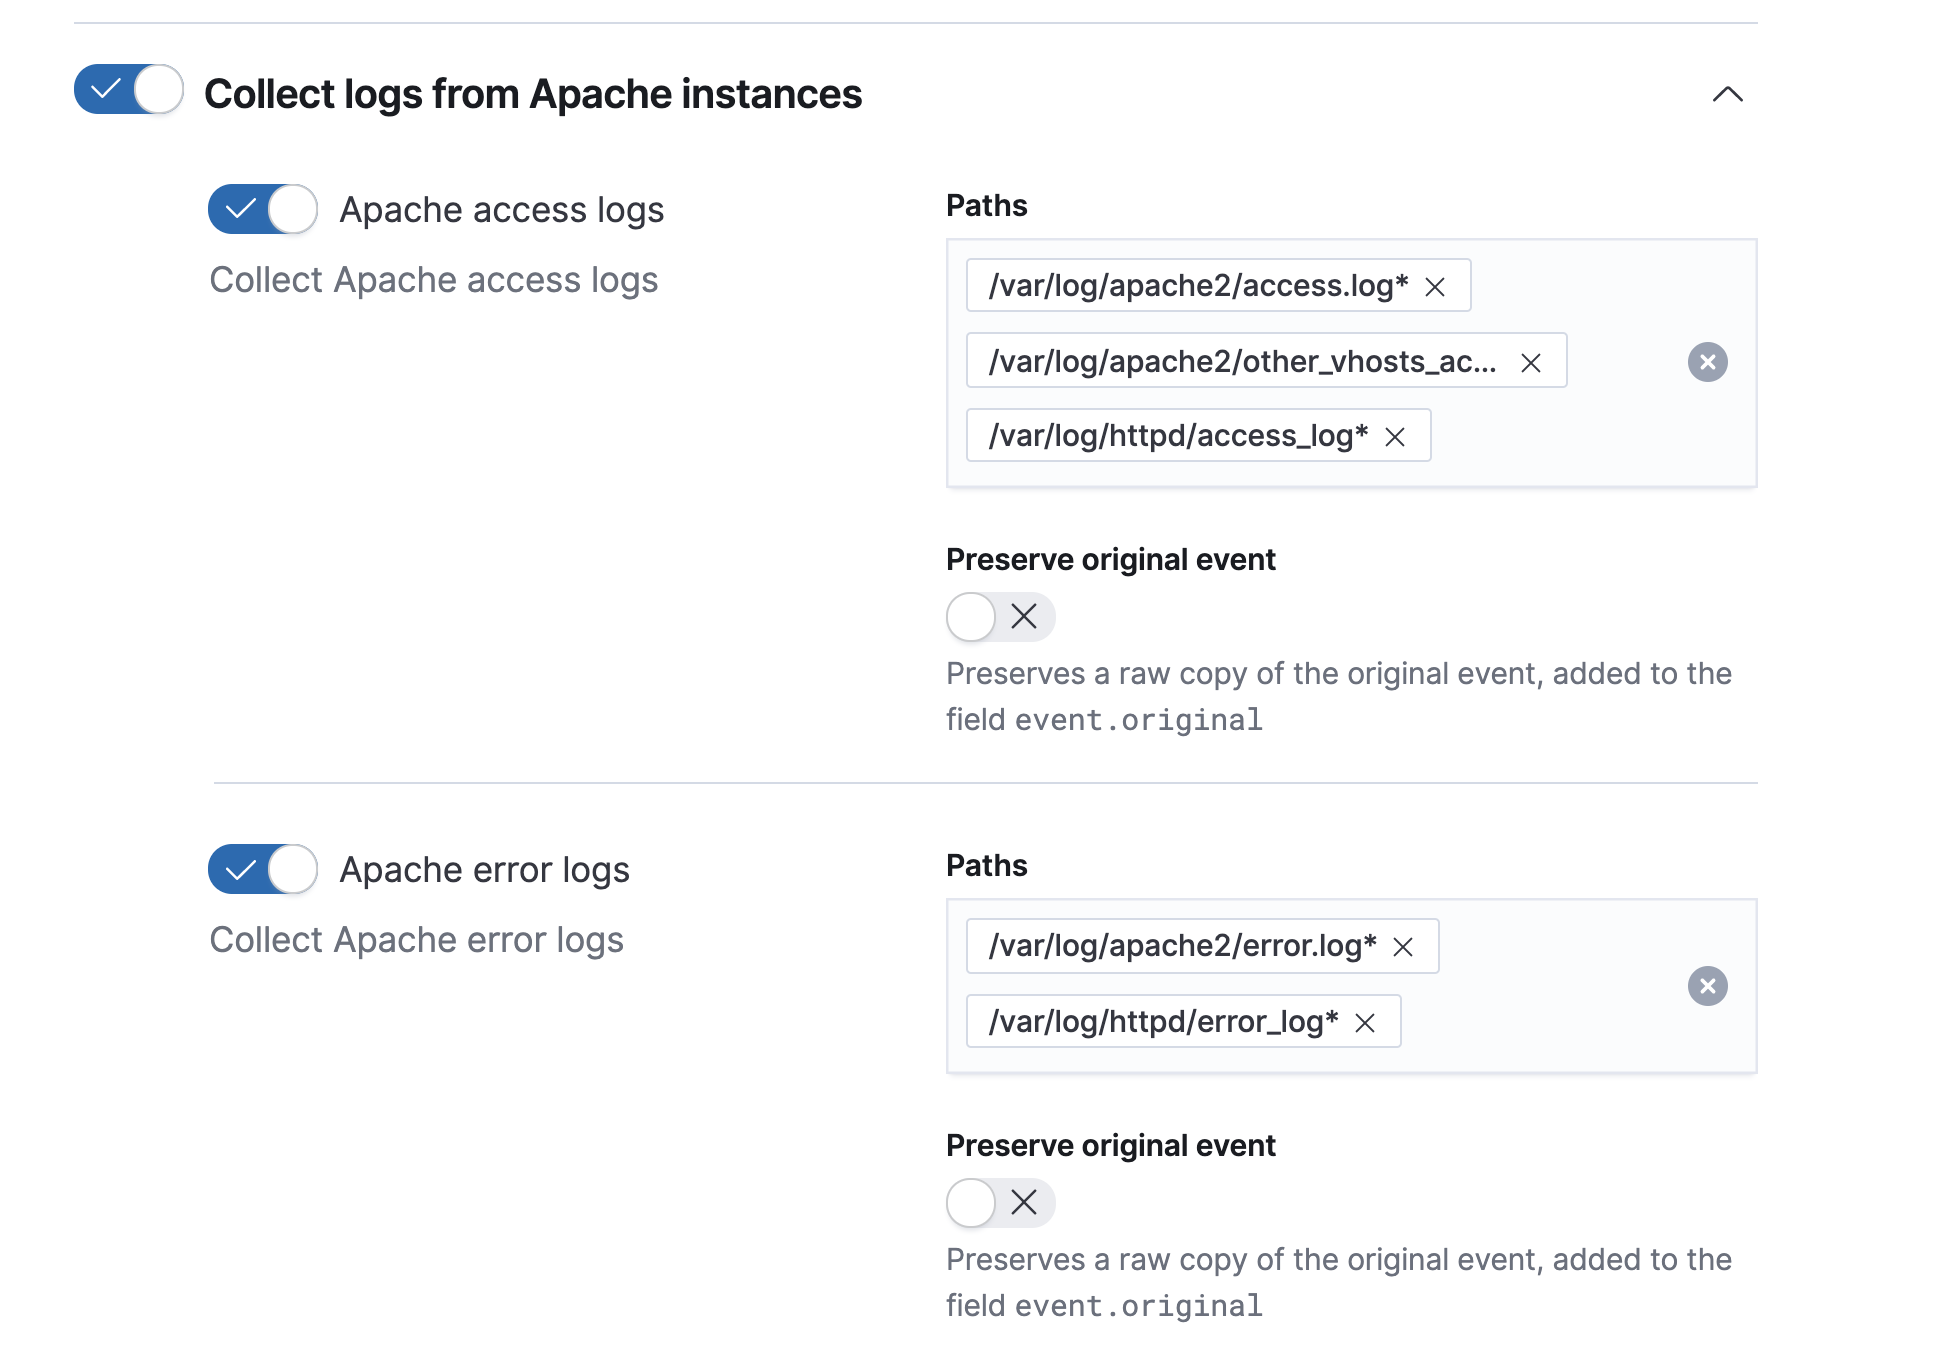Clear all error log paths

pos(1707,986)
